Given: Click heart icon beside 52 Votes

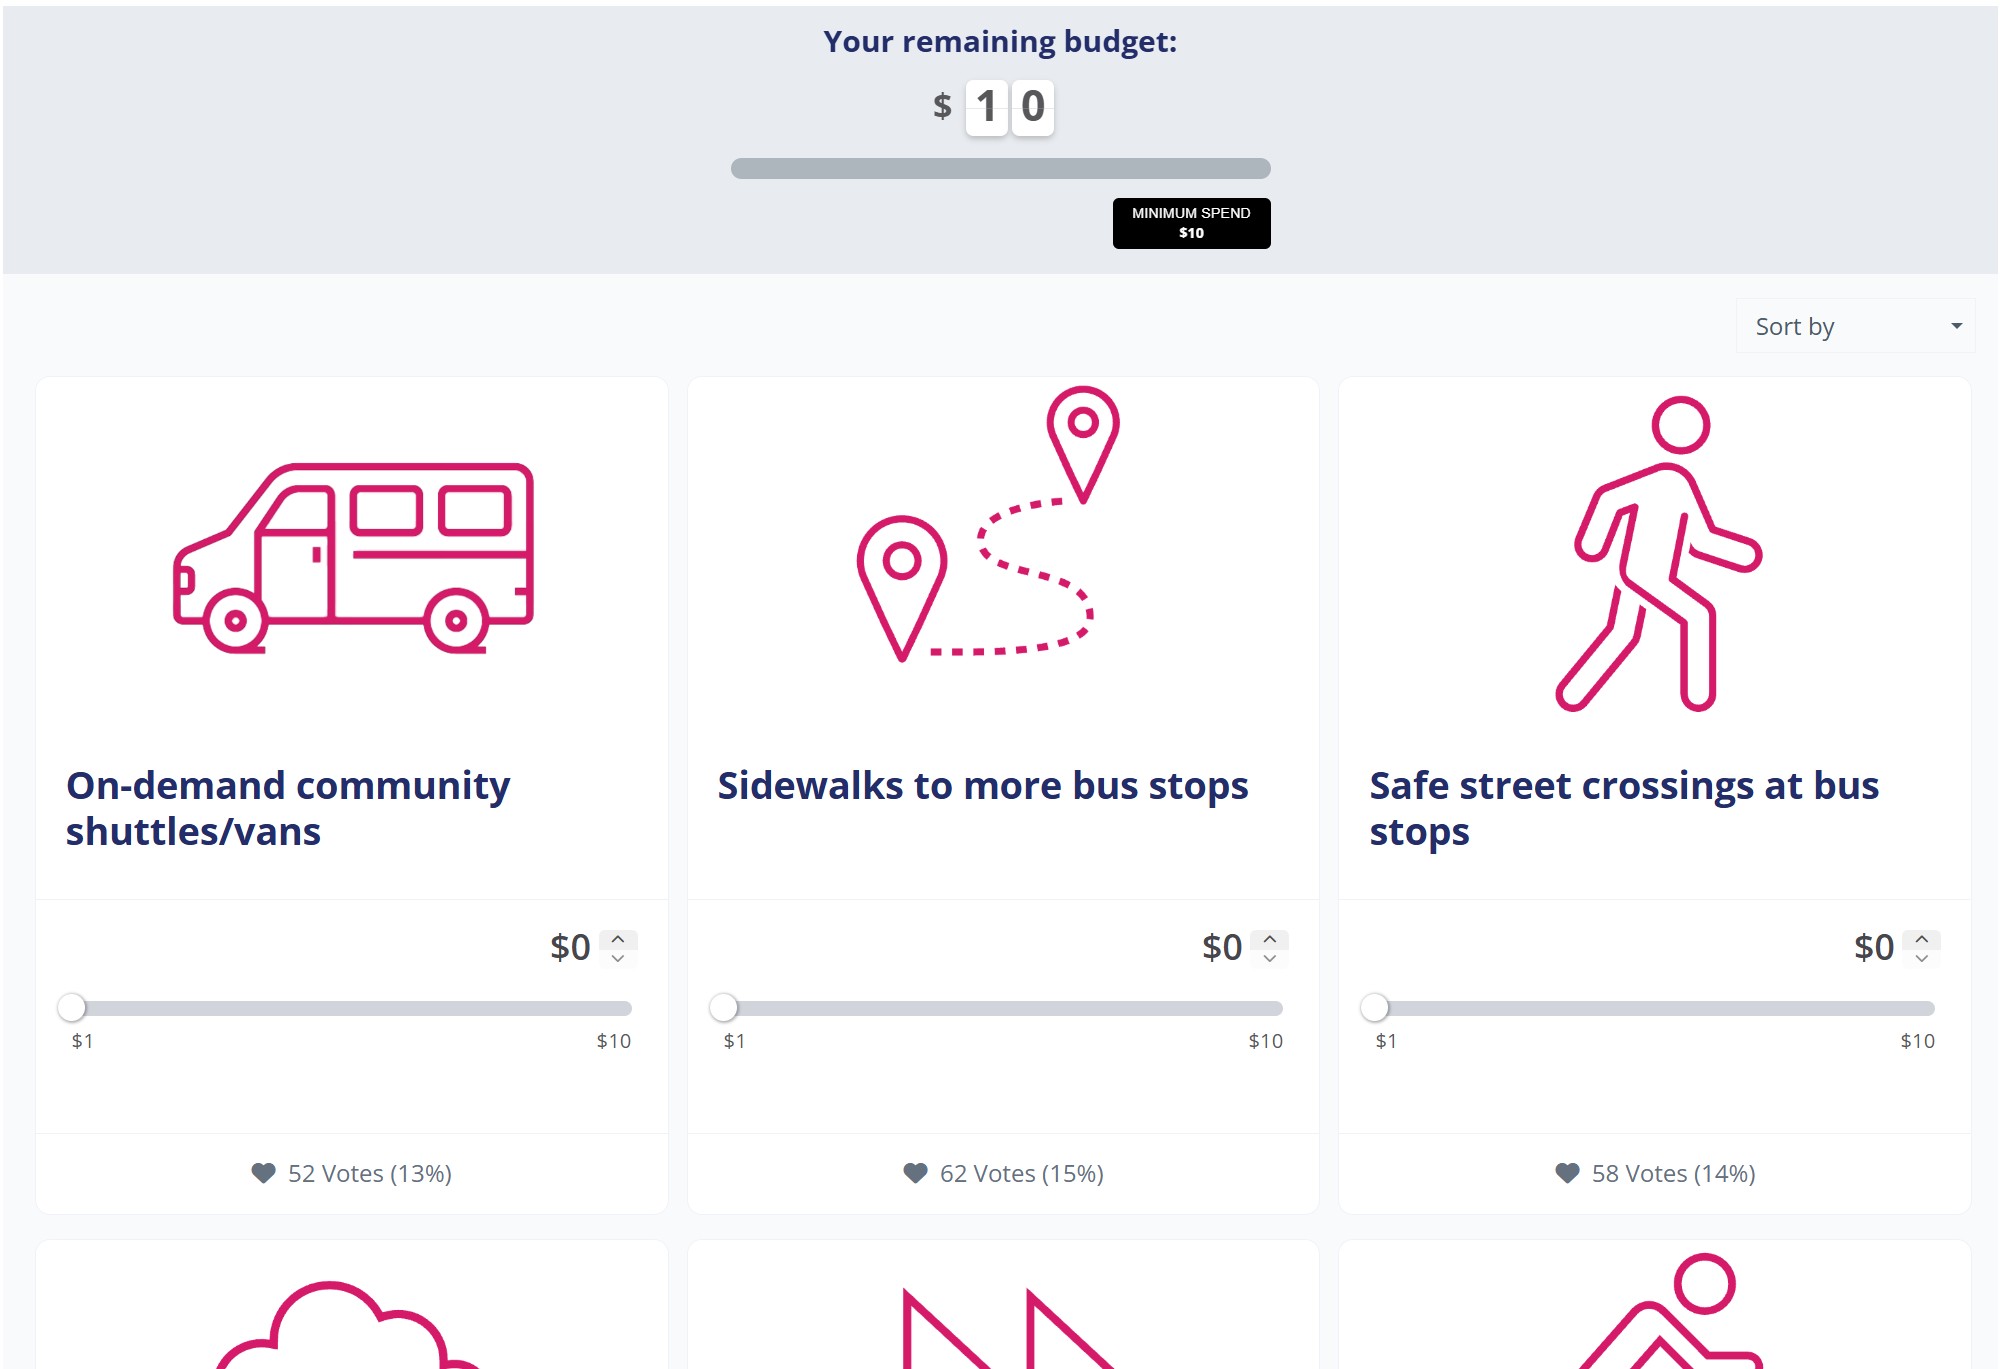Looking at the screenshot, I should pos(263,1173).
